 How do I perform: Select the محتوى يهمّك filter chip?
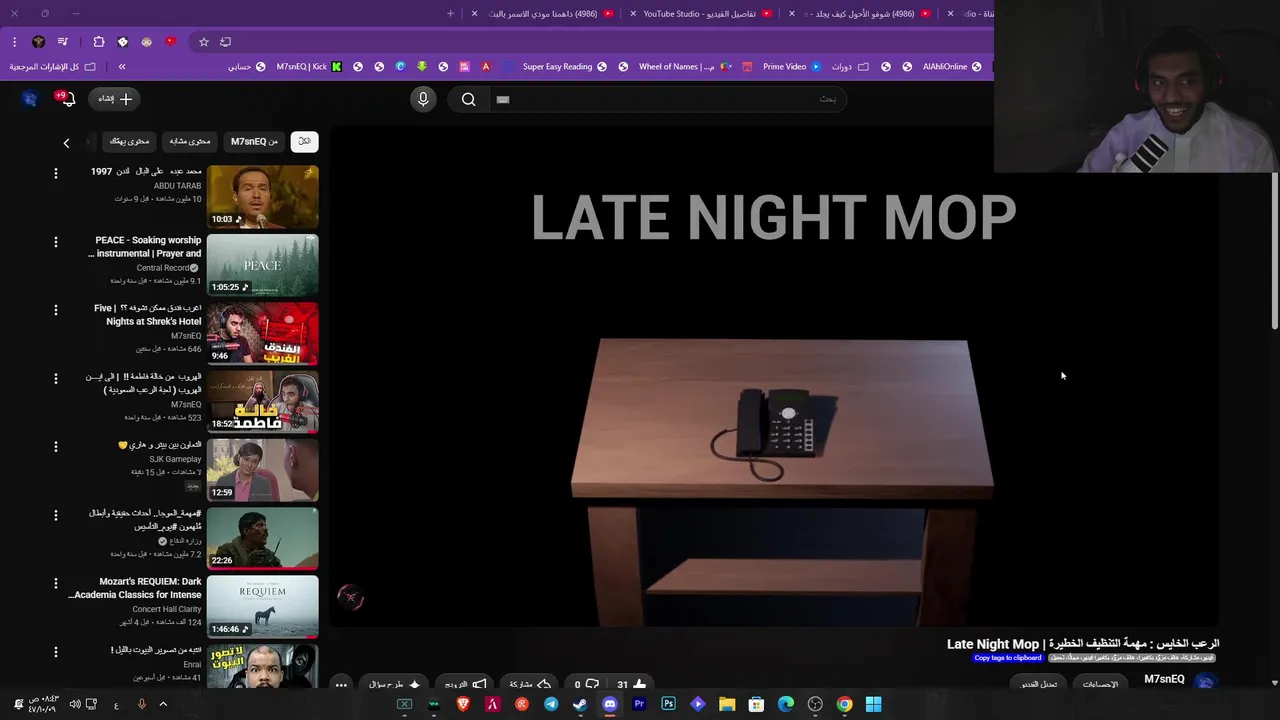tap(129, 141)
